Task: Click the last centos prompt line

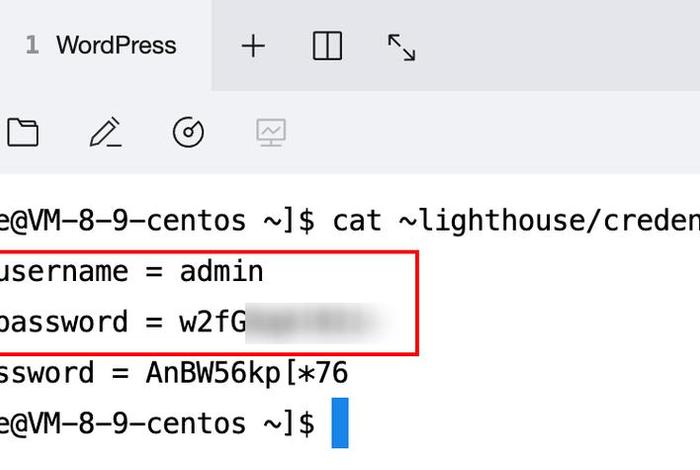Action: tap(157, 423)
